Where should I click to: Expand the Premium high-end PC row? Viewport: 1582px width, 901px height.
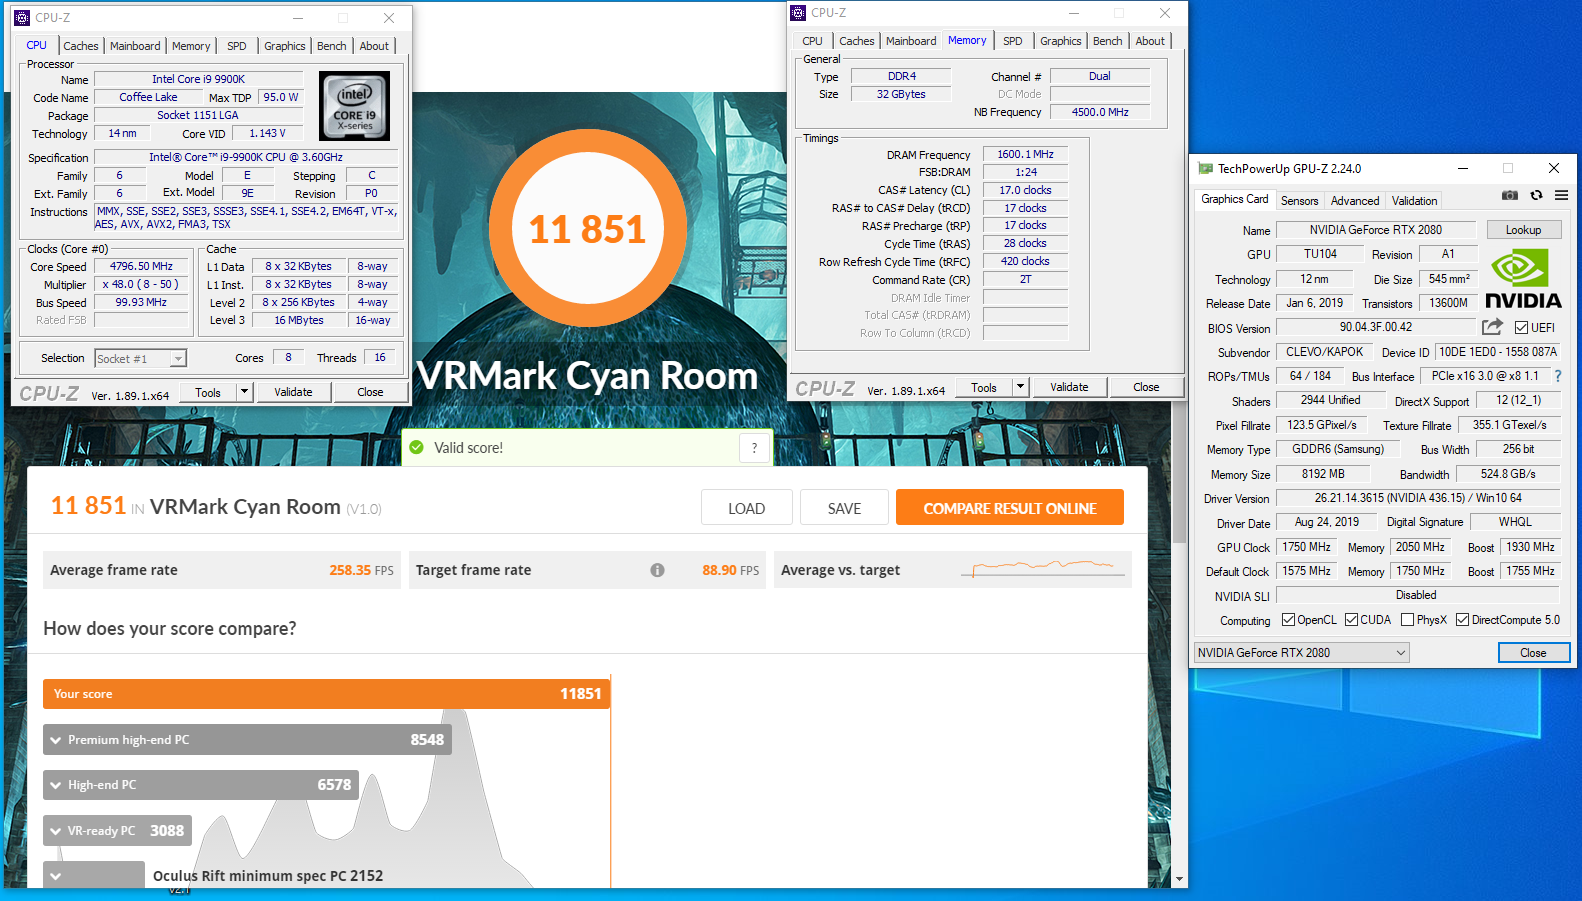56,740
